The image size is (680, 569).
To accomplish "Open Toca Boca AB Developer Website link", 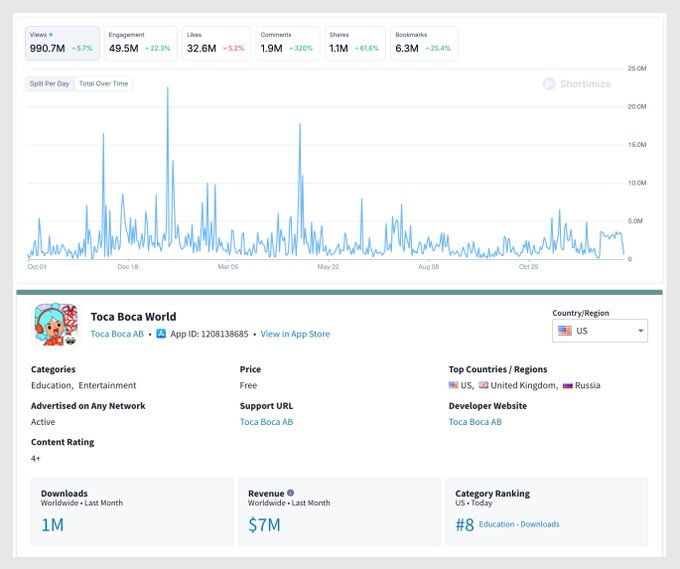I will [x=475, y=422].
